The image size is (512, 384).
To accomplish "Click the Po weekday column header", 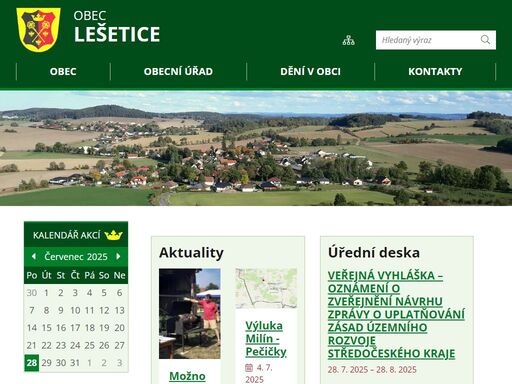I will coord(32,275).
